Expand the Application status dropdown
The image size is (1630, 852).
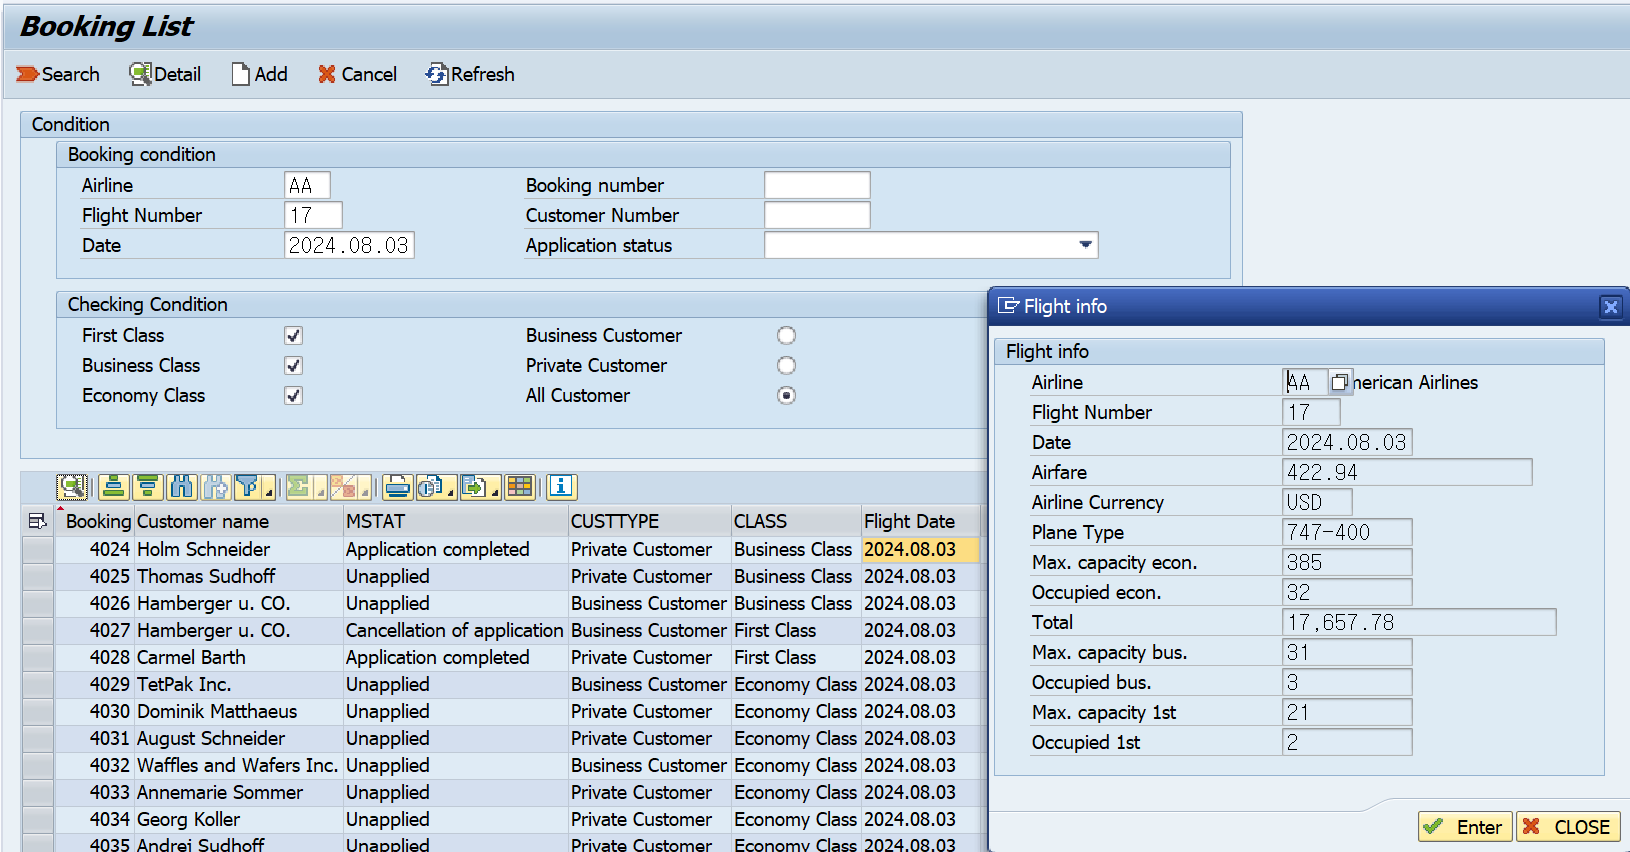coord(1085,245)
